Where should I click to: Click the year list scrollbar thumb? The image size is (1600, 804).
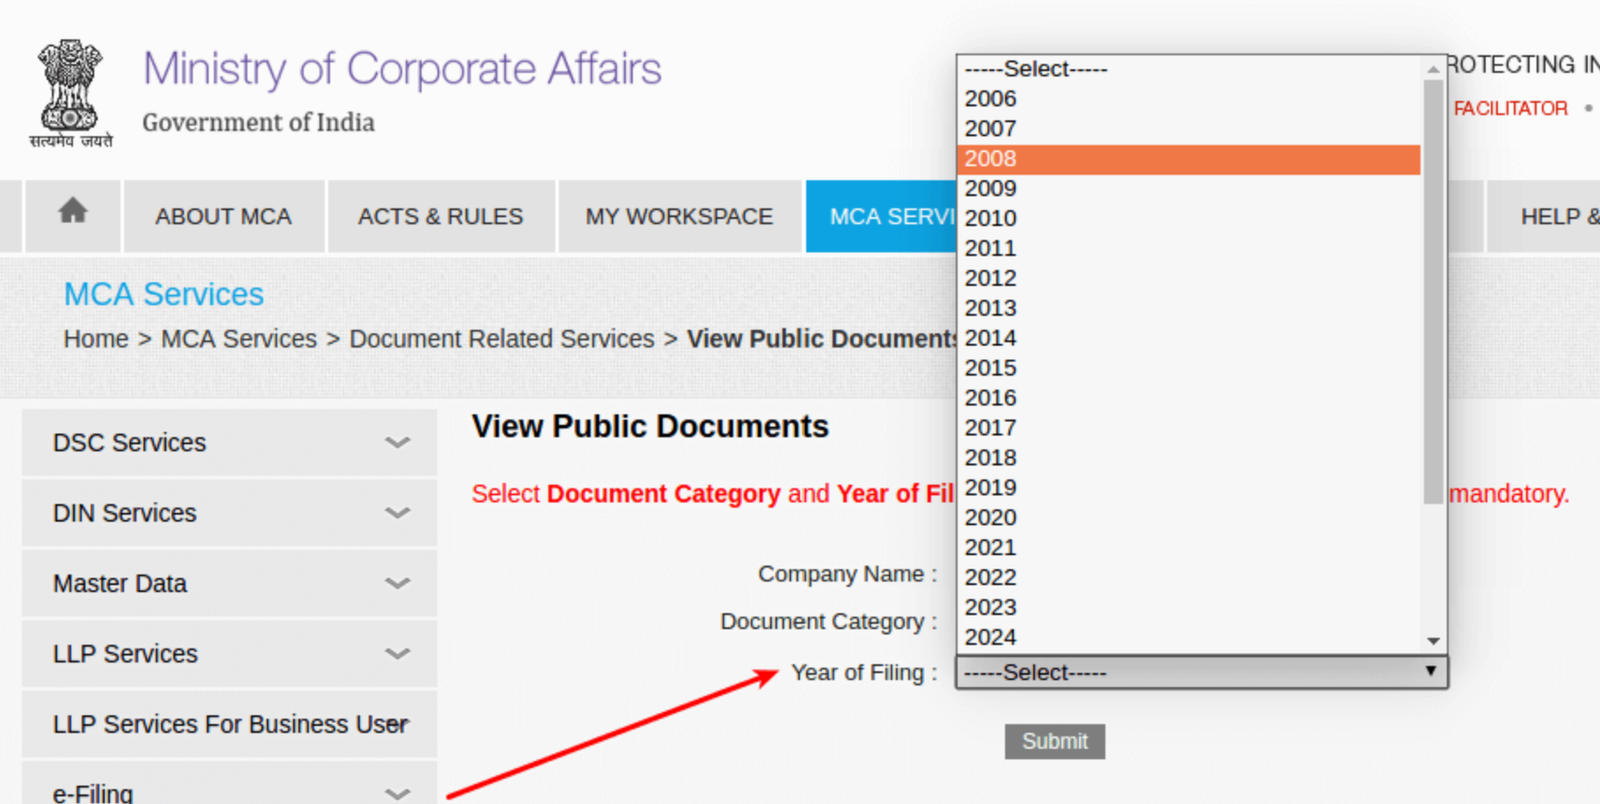click(x=1433, y=292)
